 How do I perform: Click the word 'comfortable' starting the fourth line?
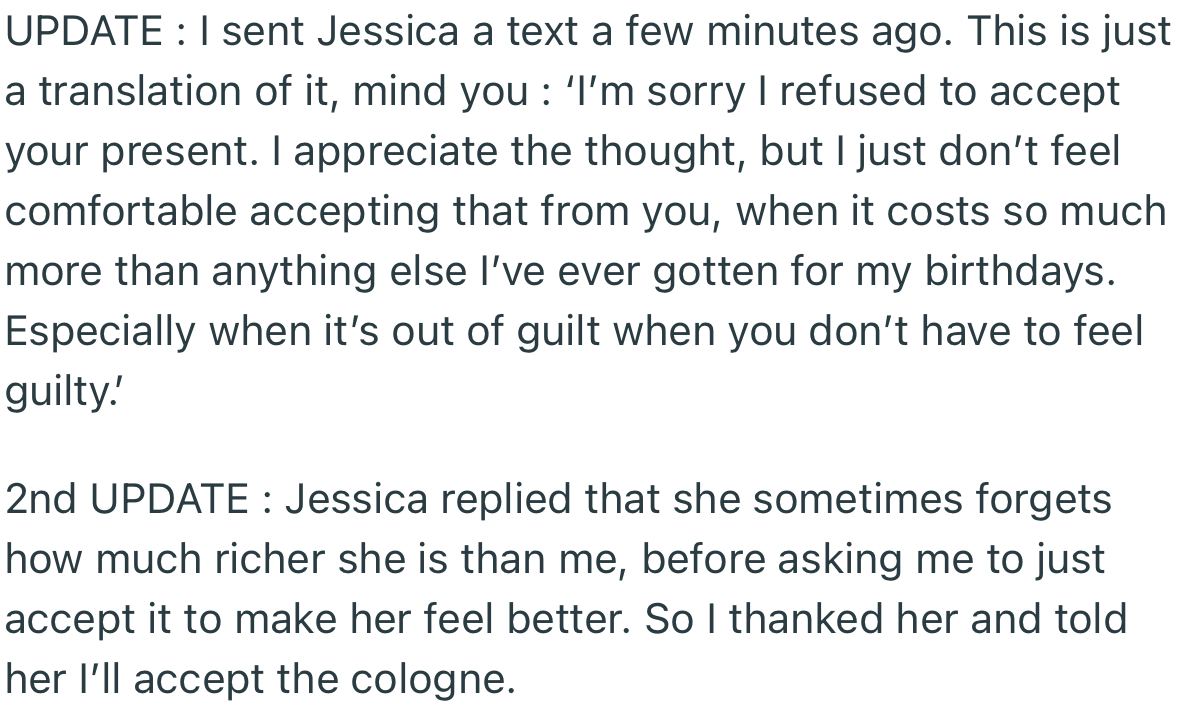point(121,212)
